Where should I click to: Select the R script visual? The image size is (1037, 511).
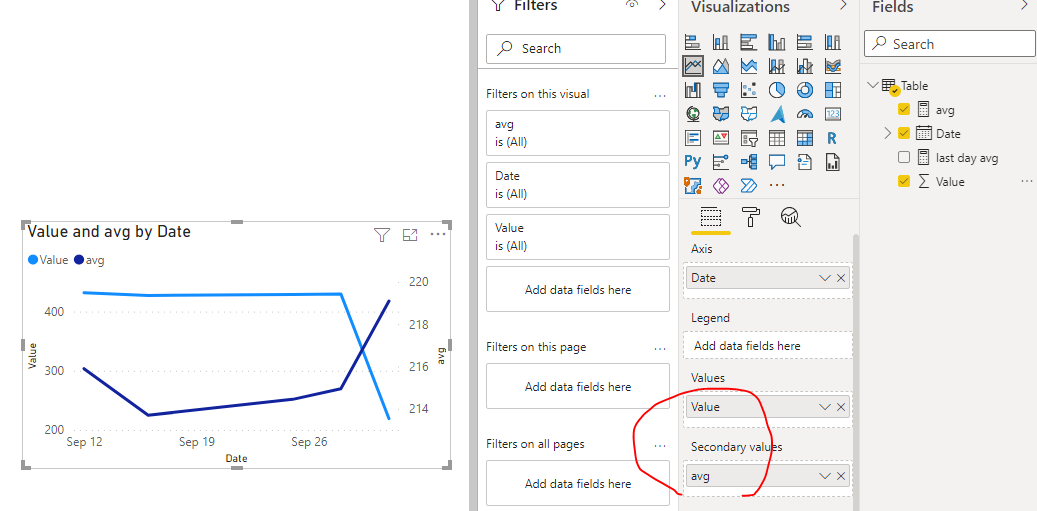coord(833,138)
